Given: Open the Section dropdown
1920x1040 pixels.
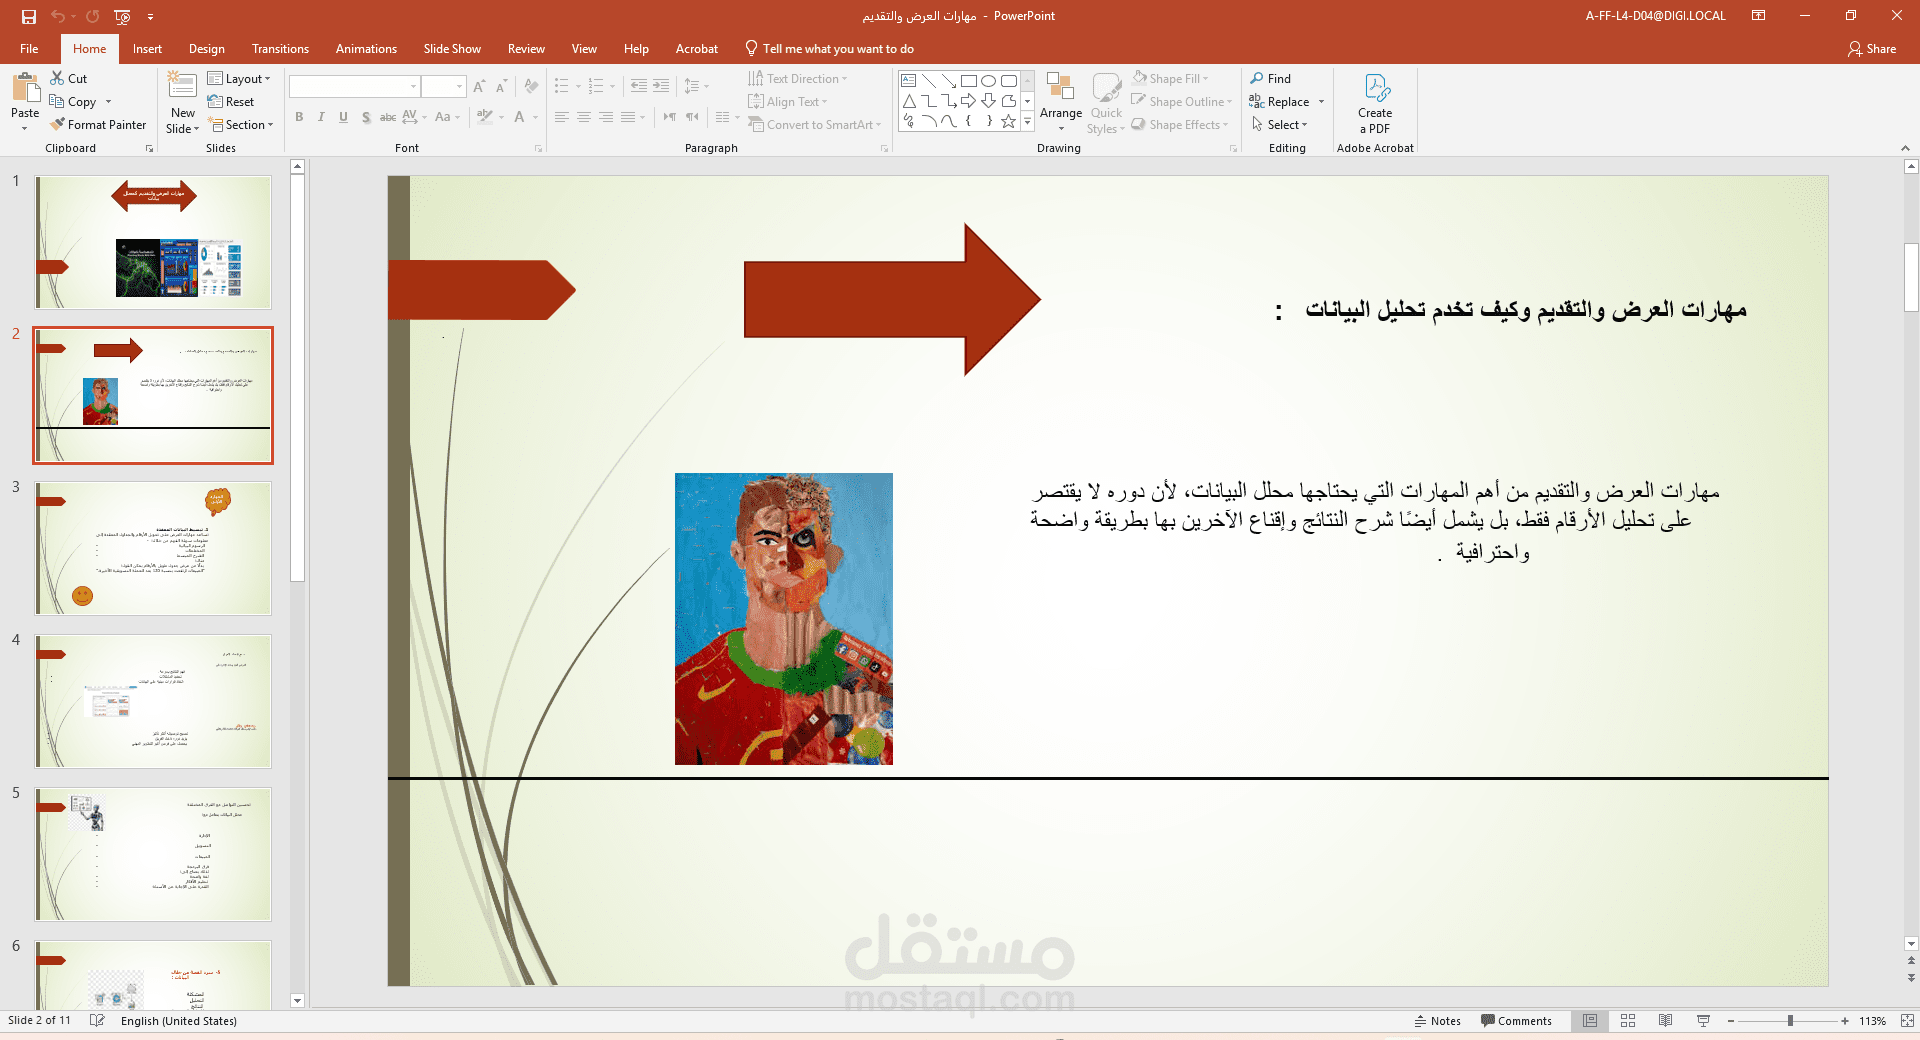Looking at the screenshot, I should [240, 125].
